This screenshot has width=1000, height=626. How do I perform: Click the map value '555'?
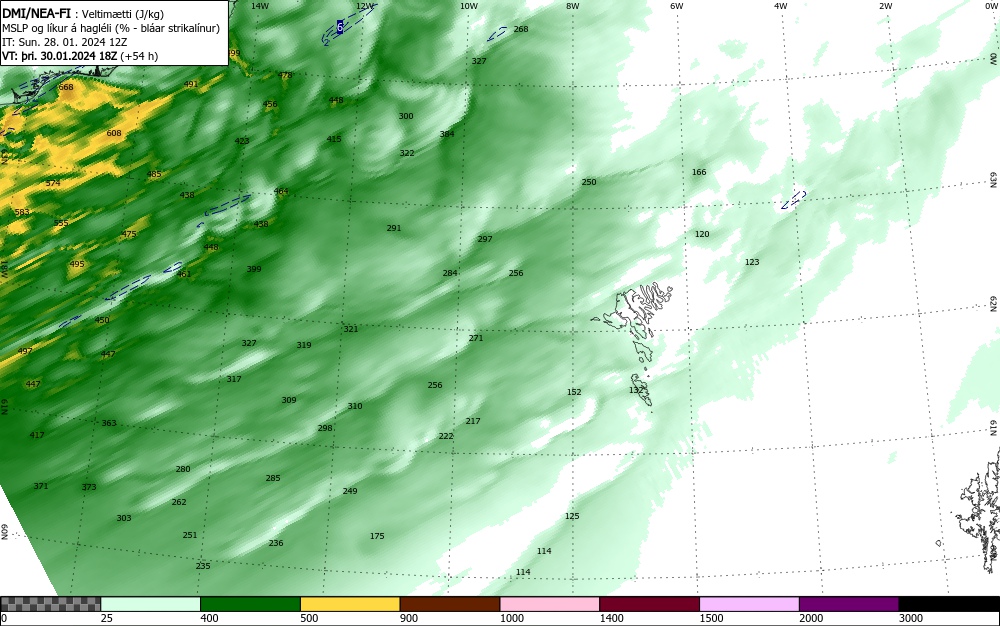[x=61, y=223]
